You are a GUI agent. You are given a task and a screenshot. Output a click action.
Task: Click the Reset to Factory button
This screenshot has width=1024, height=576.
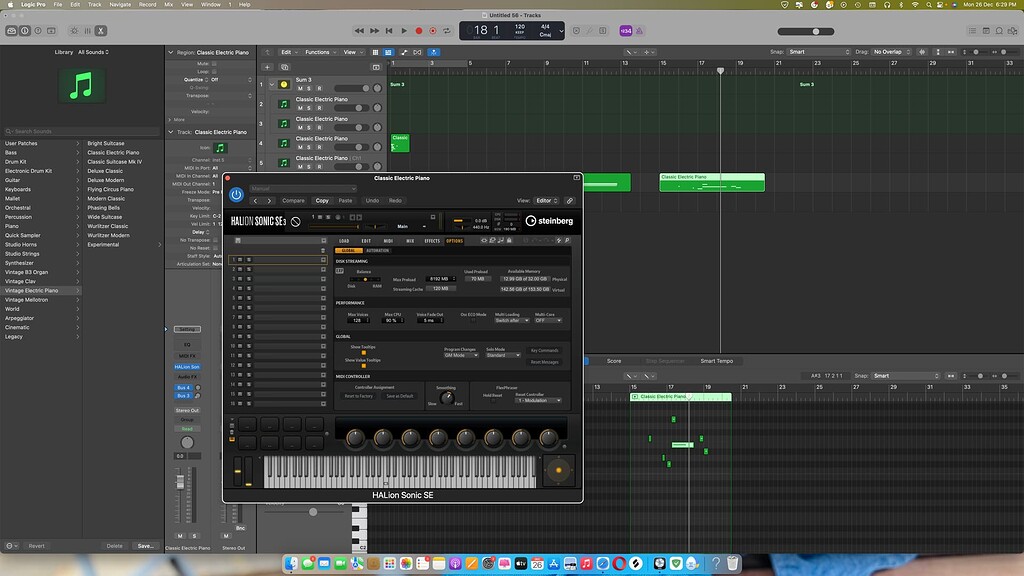pos(358,396)
